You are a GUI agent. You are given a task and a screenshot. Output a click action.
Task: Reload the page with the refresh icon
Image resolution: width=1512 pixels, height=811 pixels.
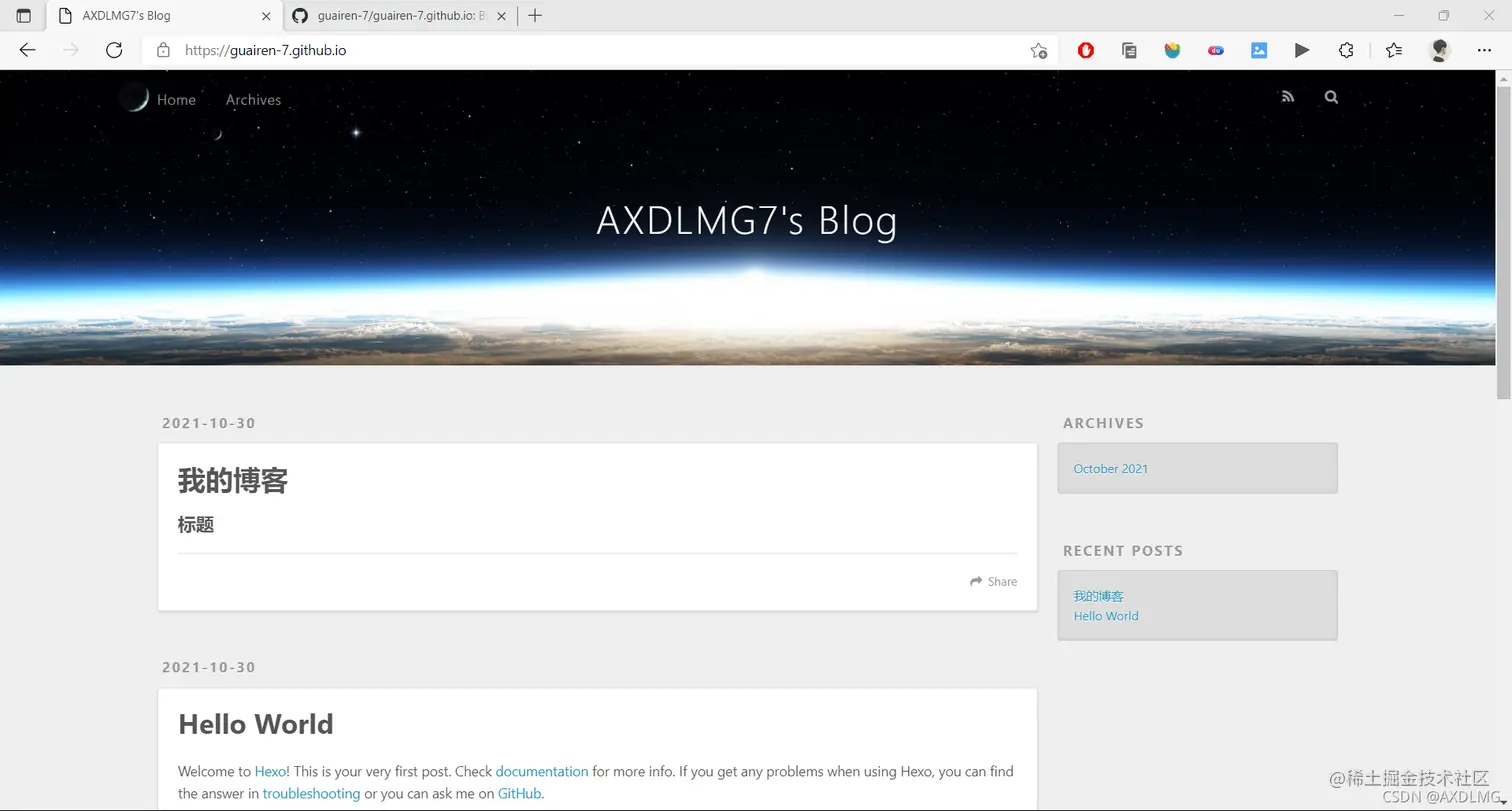pyautogui.click(x=114, y=50)
